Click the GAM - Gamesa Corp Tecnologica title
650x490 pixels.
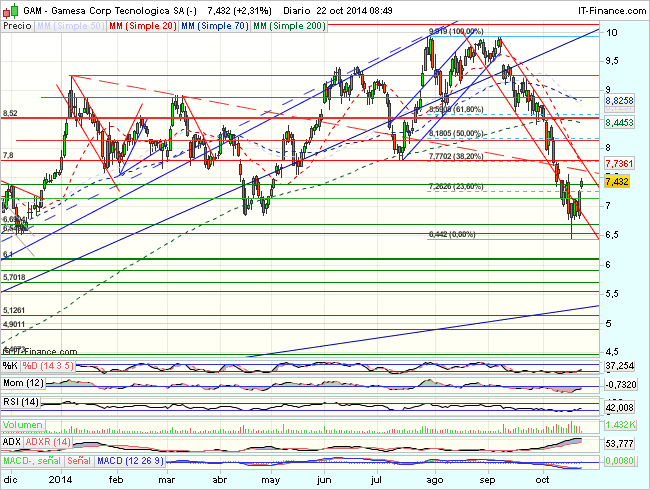[x=104, y=11]
